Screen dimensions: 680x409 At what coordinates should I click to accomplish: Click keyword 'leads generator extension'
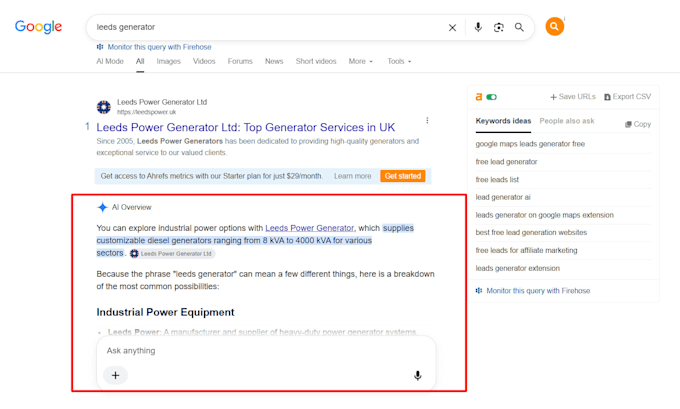tap(517, 268)
